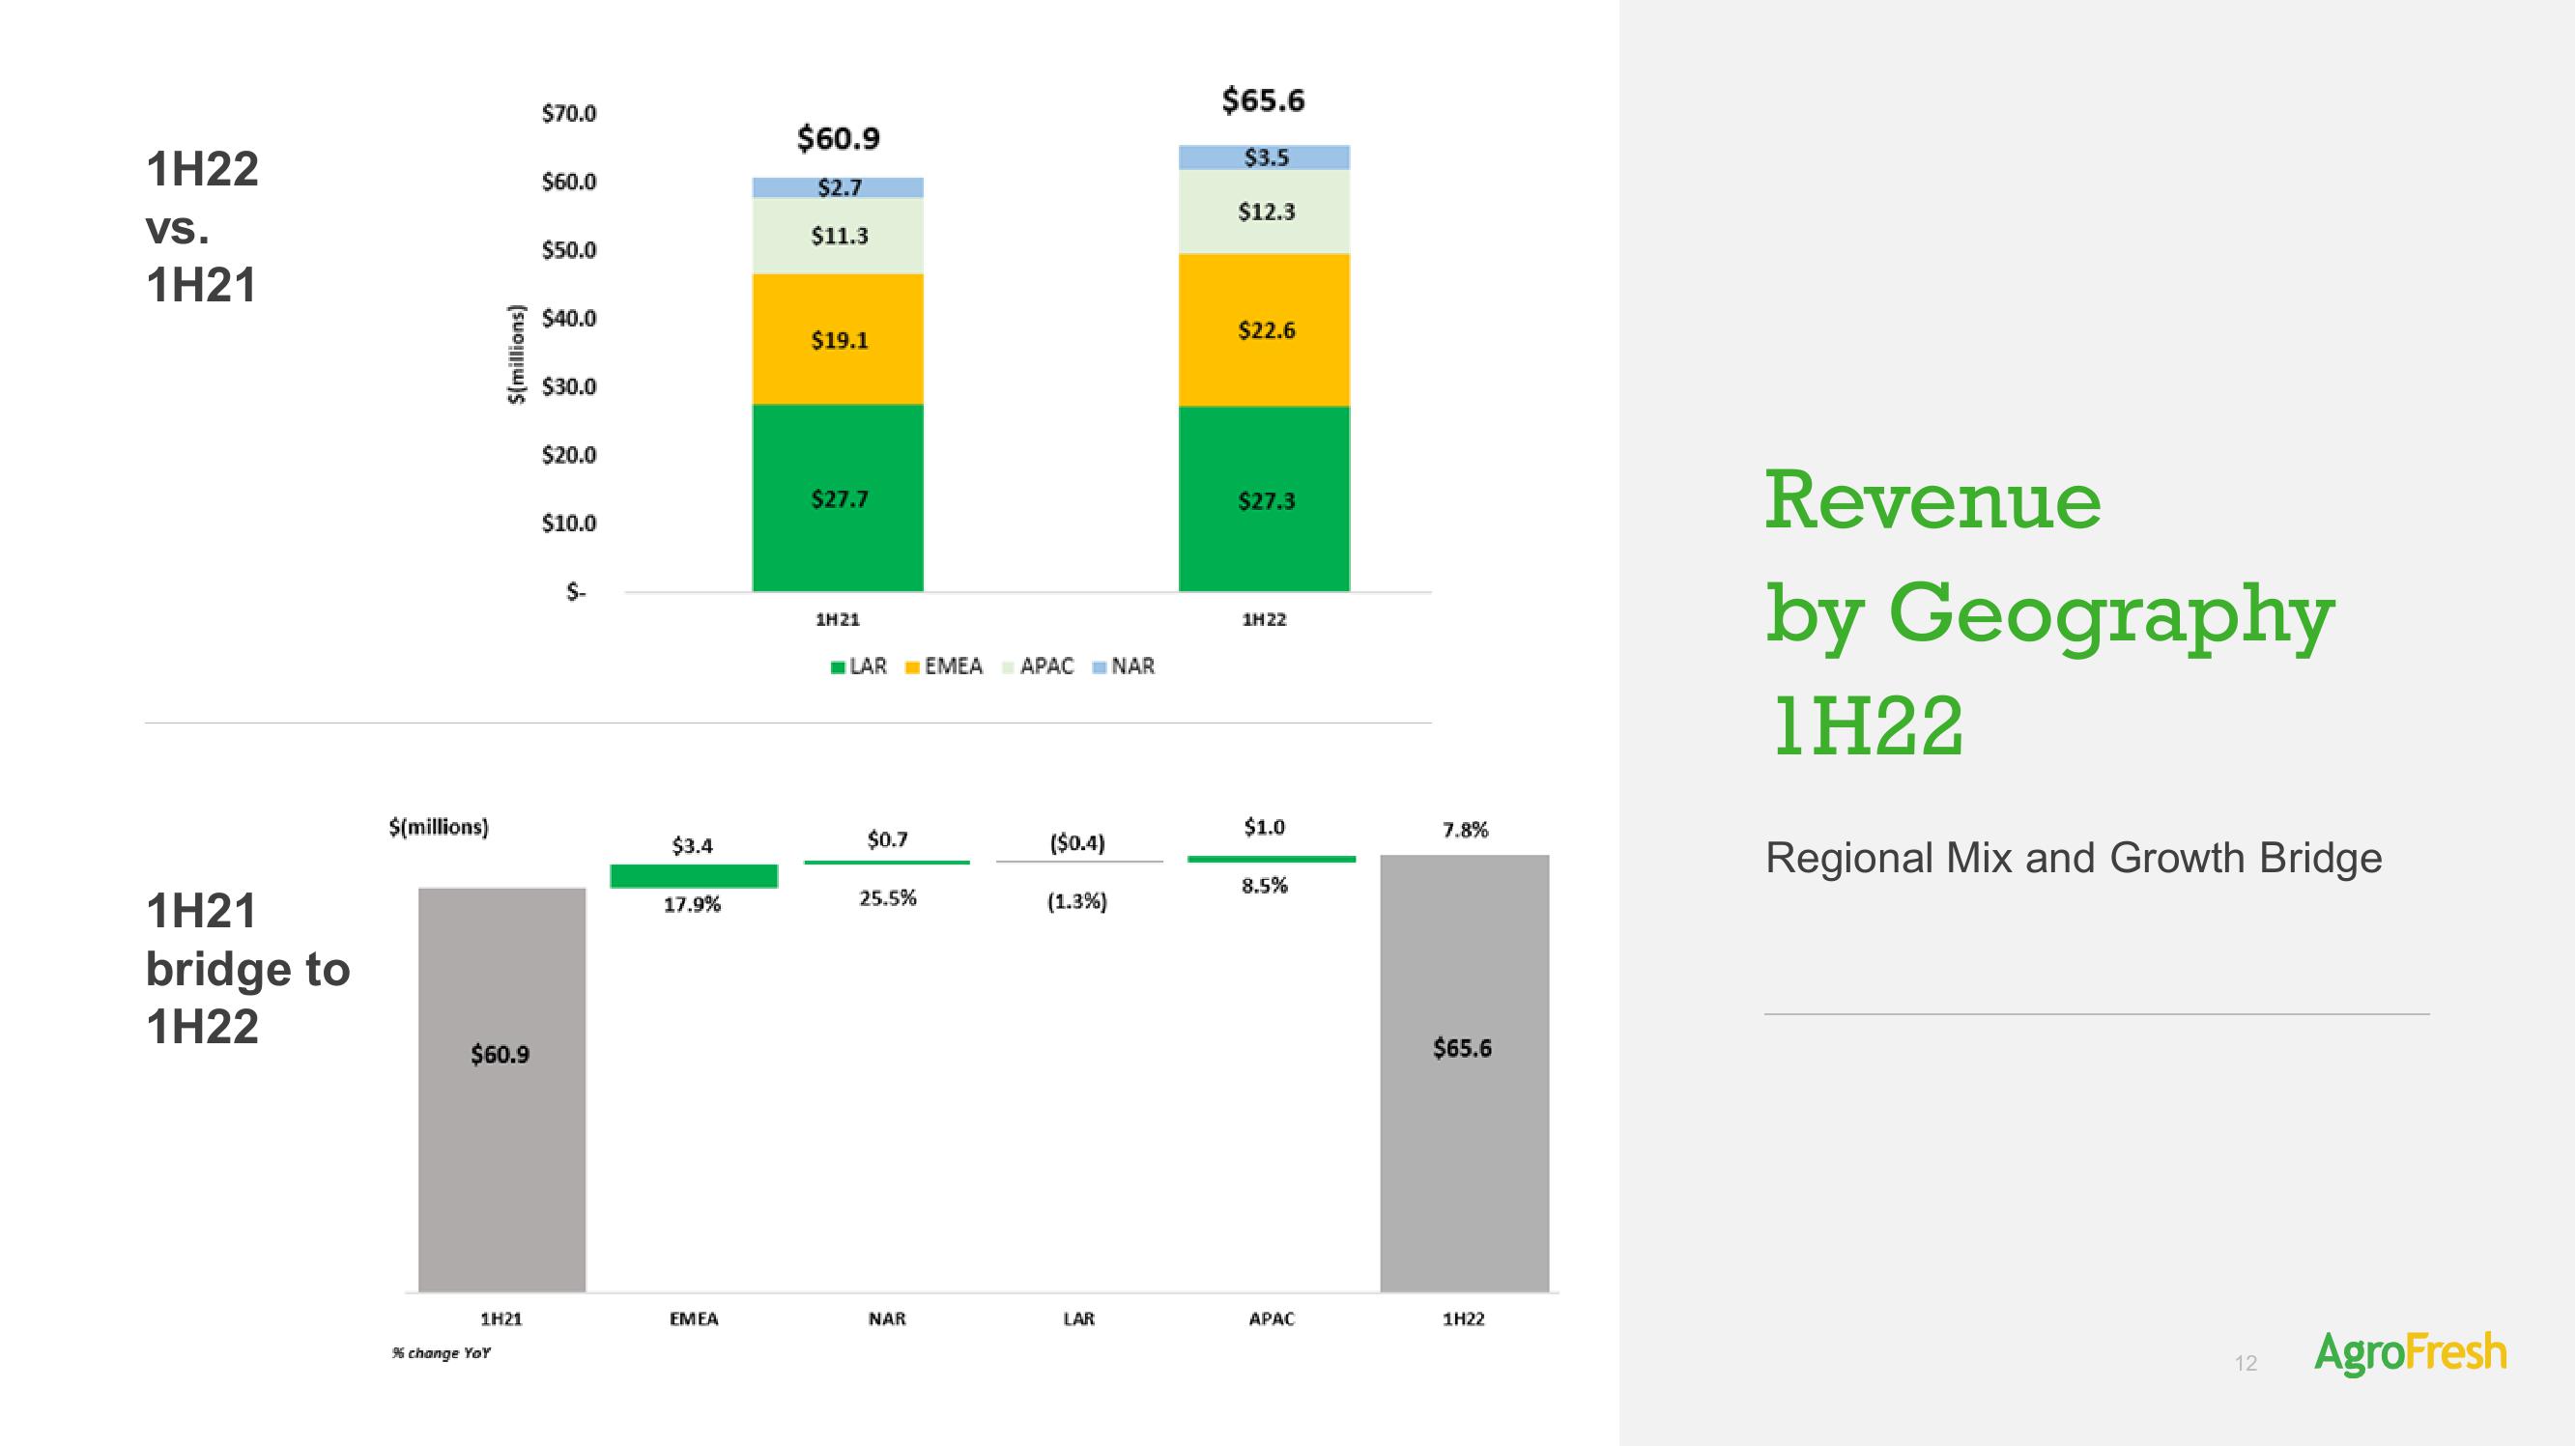
Task: Click the 7.8% total growth label
Action: click(1465, 829)
